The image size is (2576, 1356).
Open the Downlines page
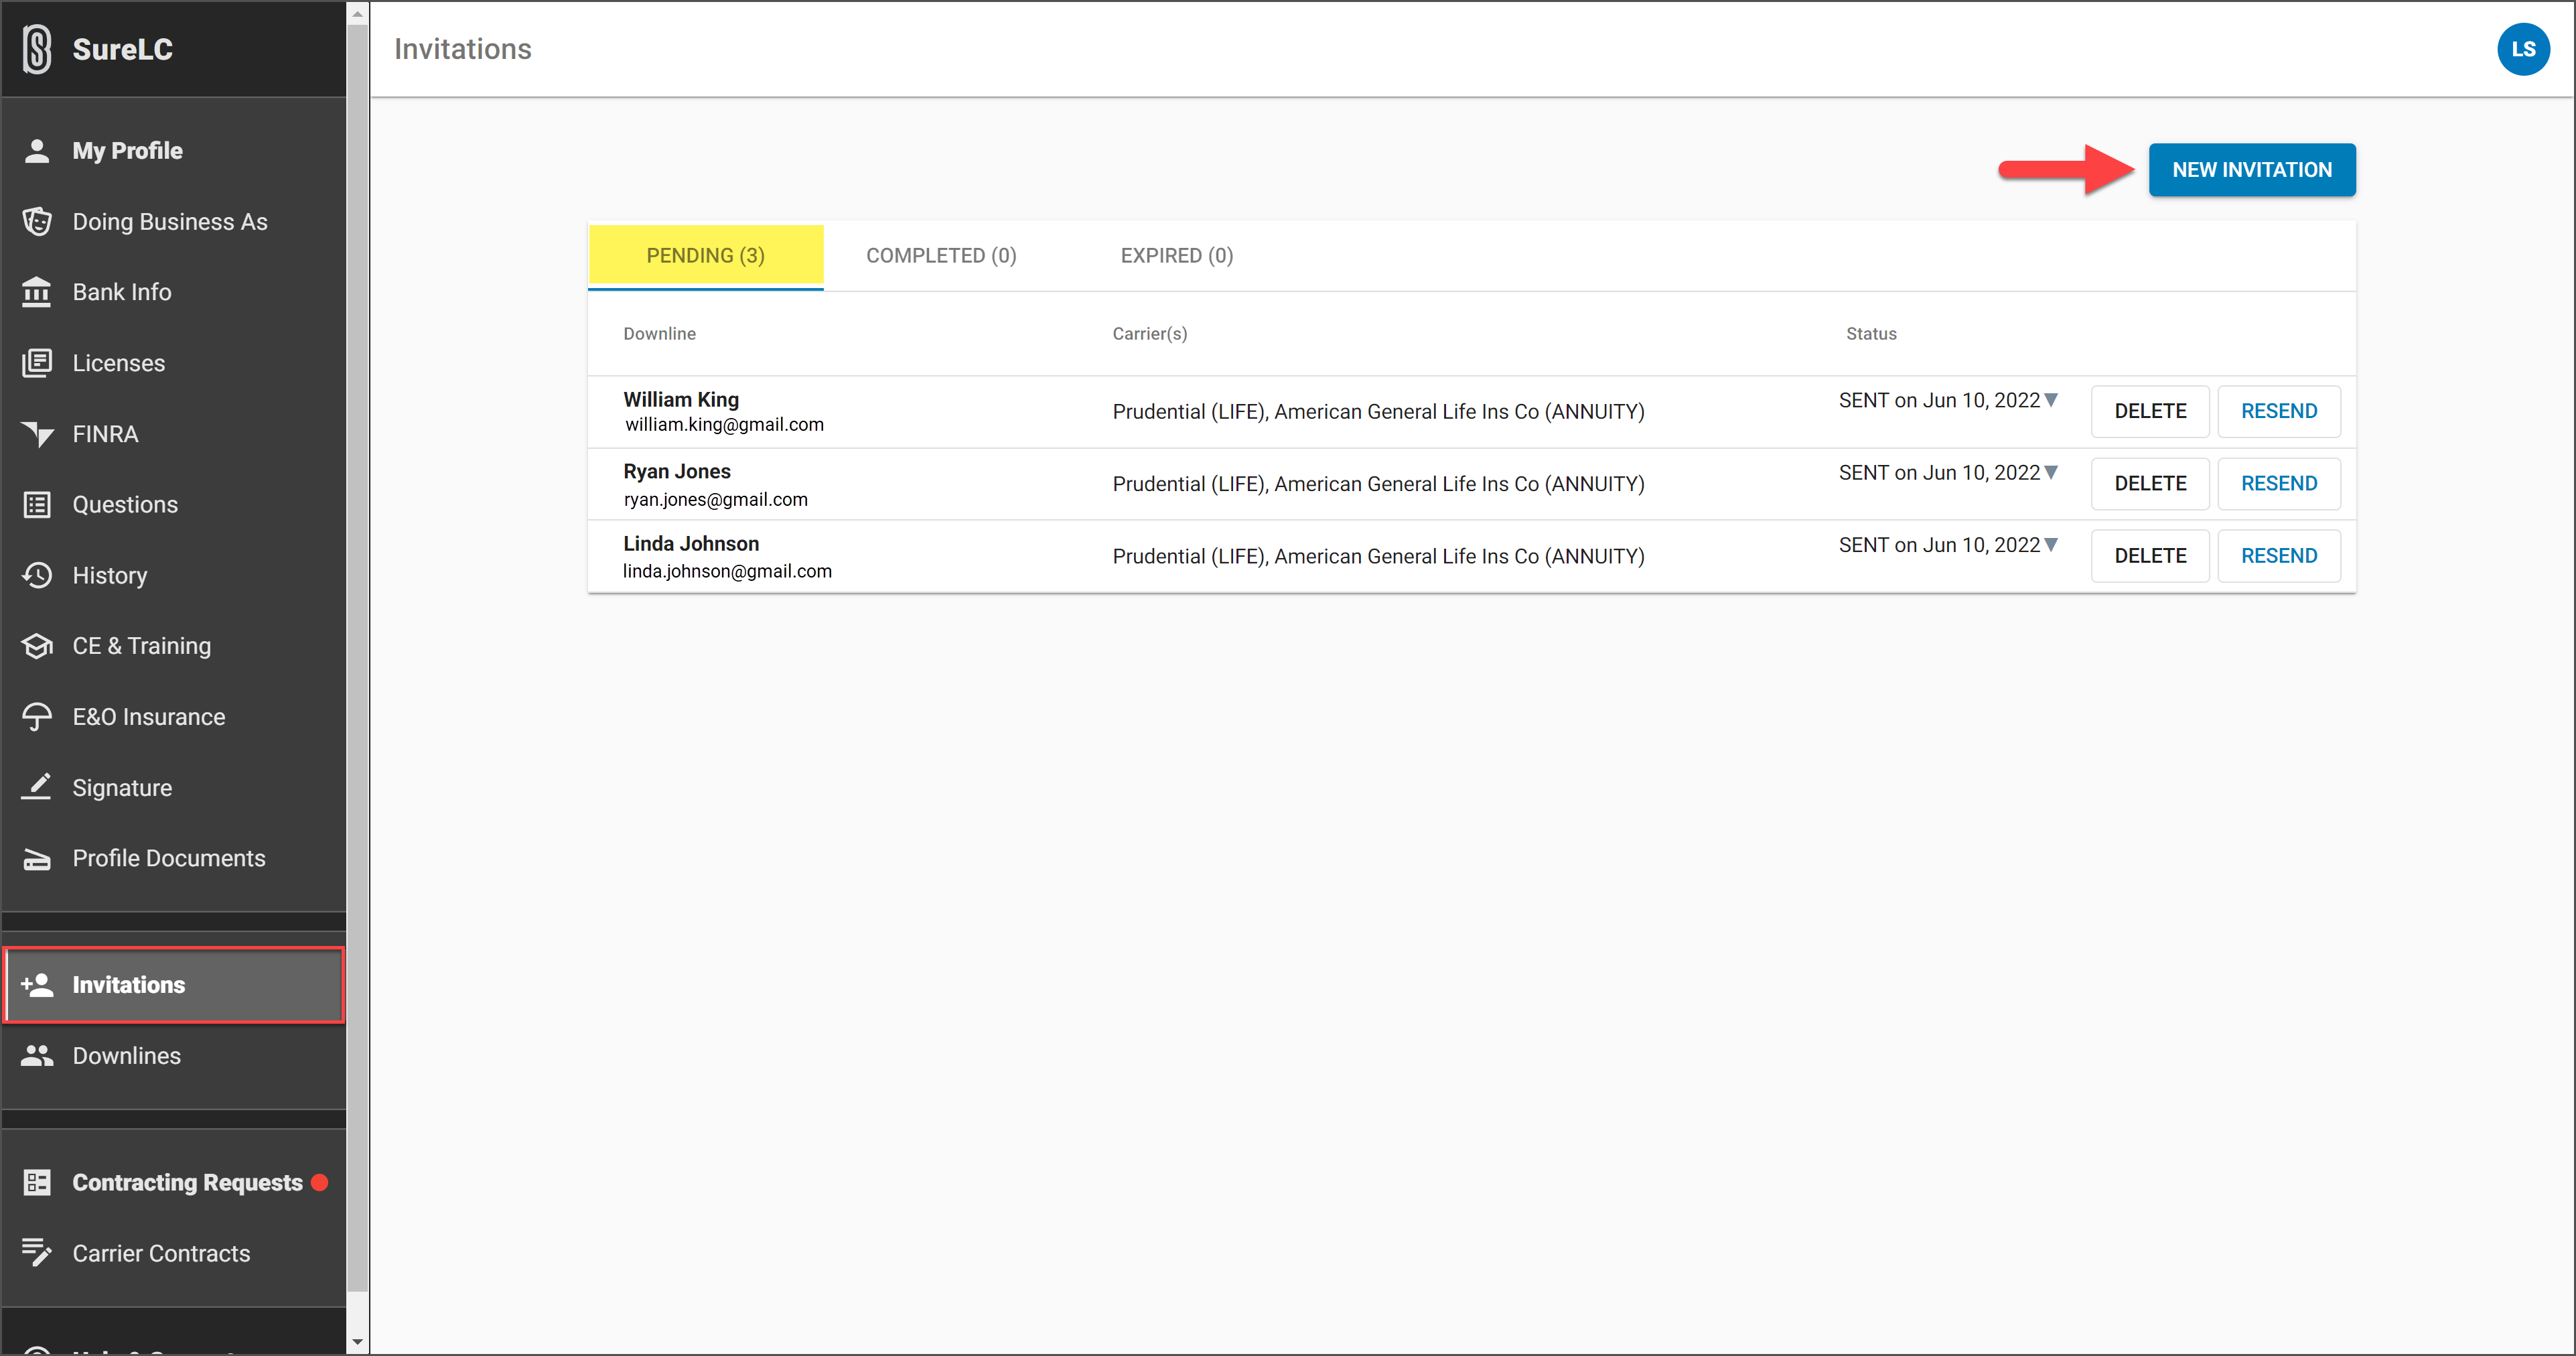pyautogui.click(x=174, y=1056)
